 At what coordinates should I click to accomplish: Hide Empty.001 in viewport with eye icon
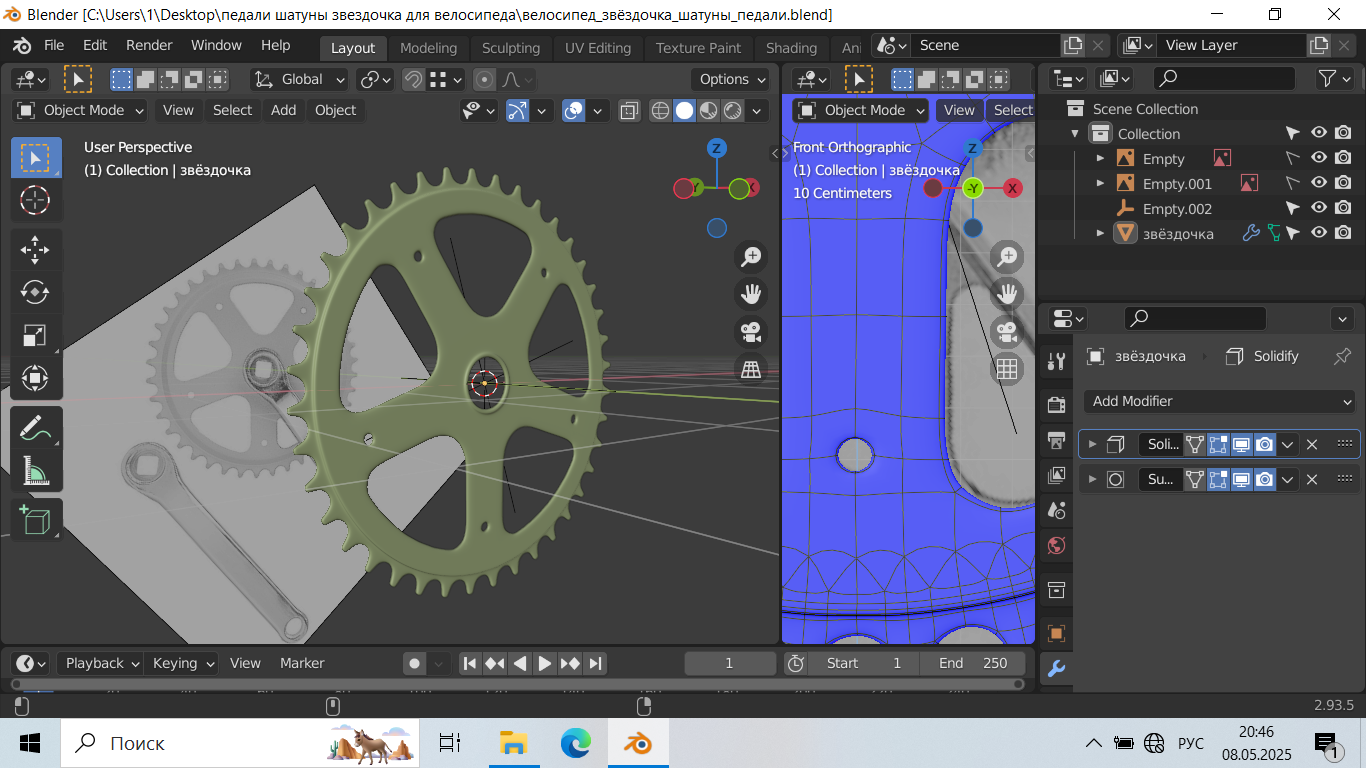pyautogui.click(x=1319, y=183)
